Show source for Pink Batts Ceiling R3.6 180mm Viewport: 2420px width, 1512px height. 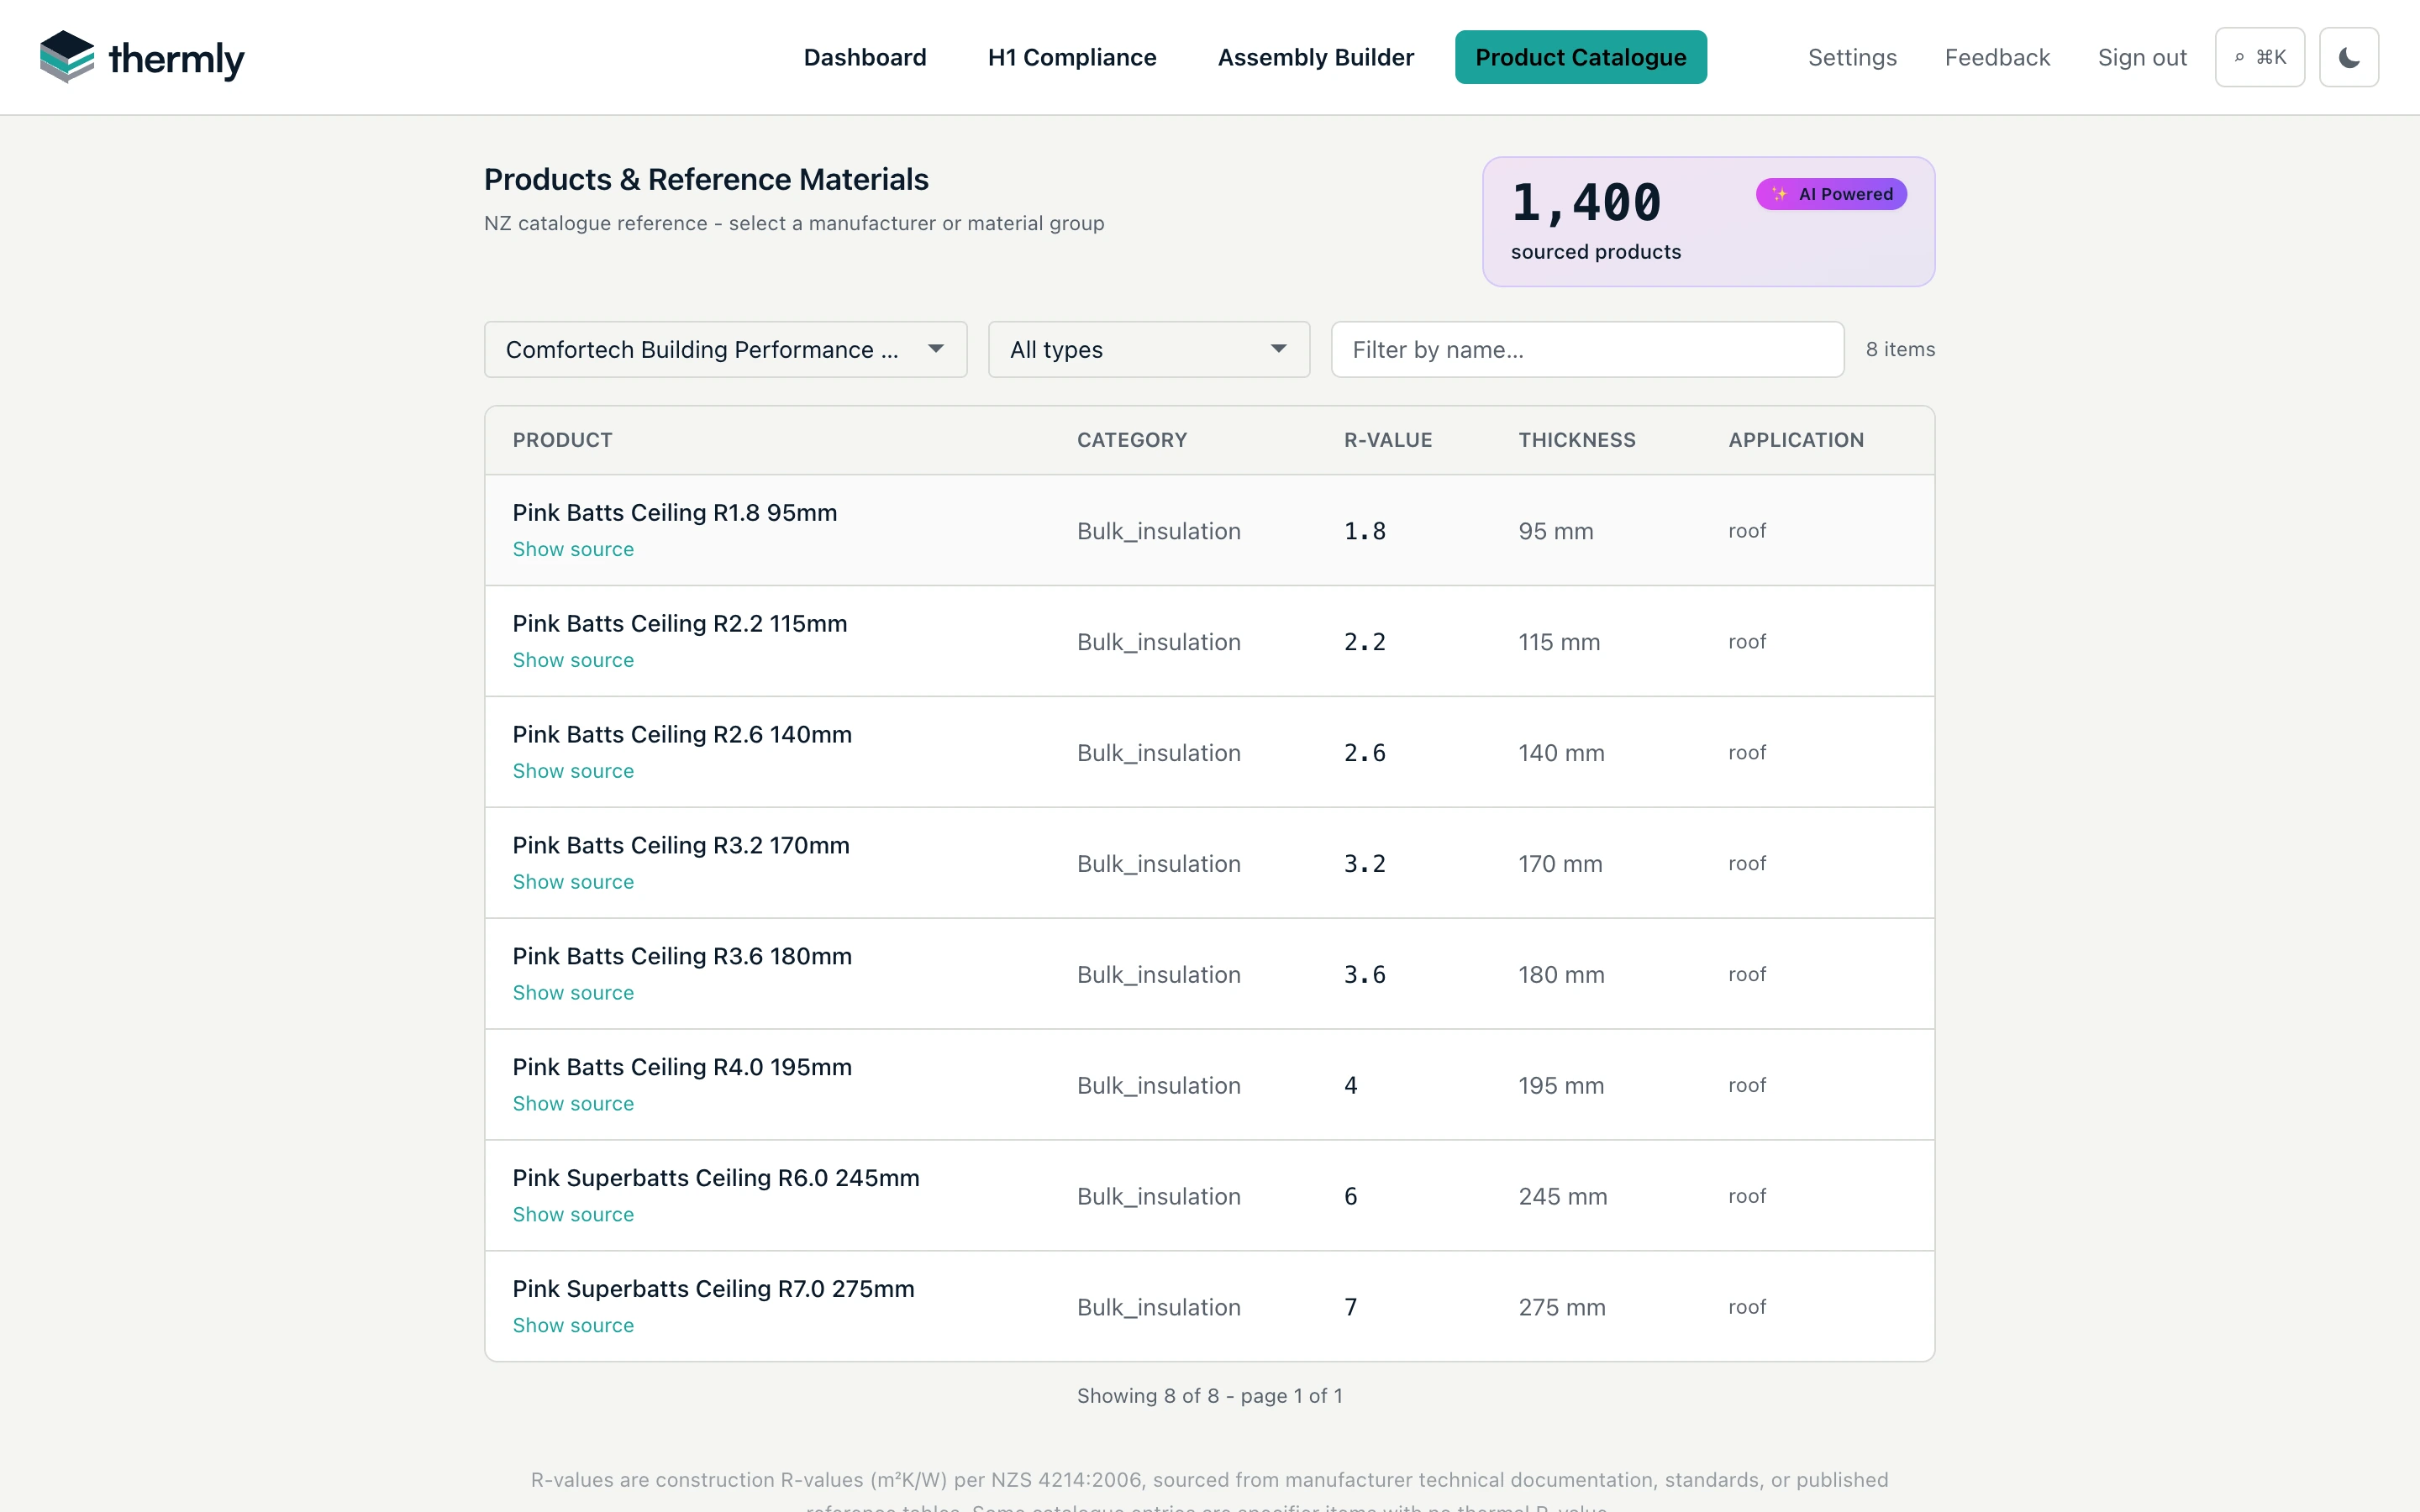tap(573, 993)
